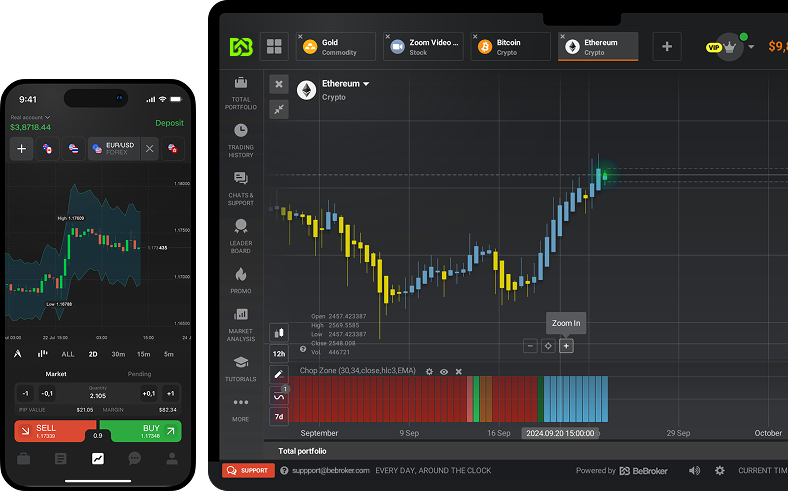The image size is (788, 491).
Task: Open the asset grid layout icon
Action: click(x=274, y=47)
